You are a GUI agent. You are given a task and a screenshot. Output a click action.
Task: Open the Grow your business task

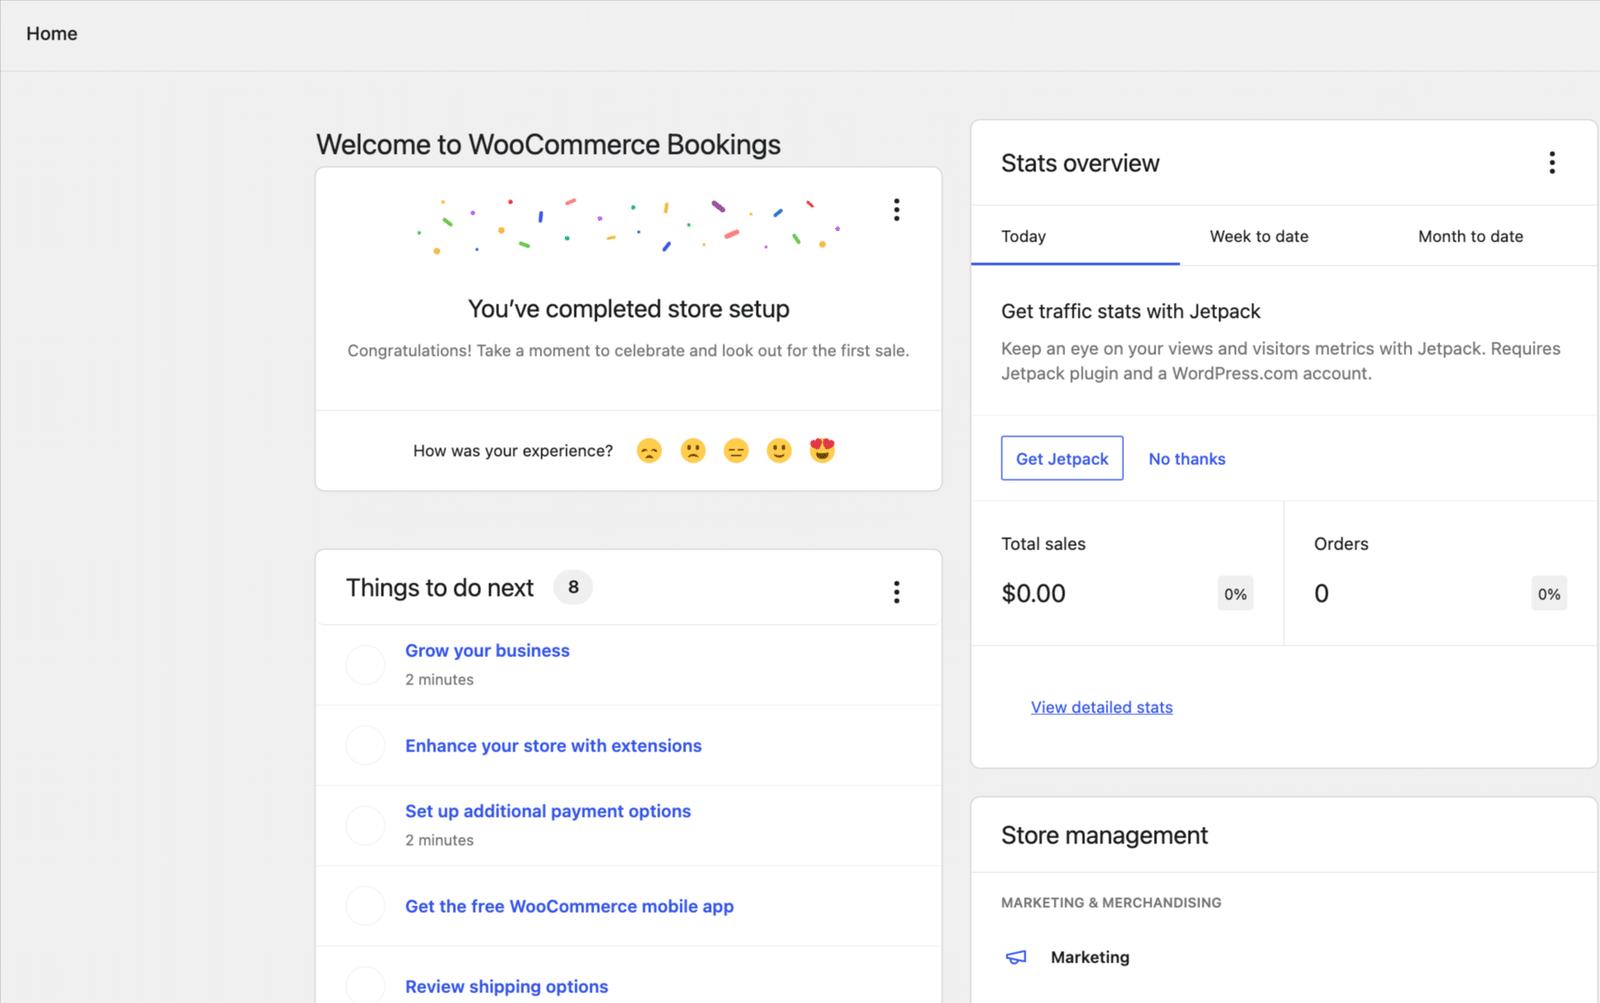pos(487,651)
